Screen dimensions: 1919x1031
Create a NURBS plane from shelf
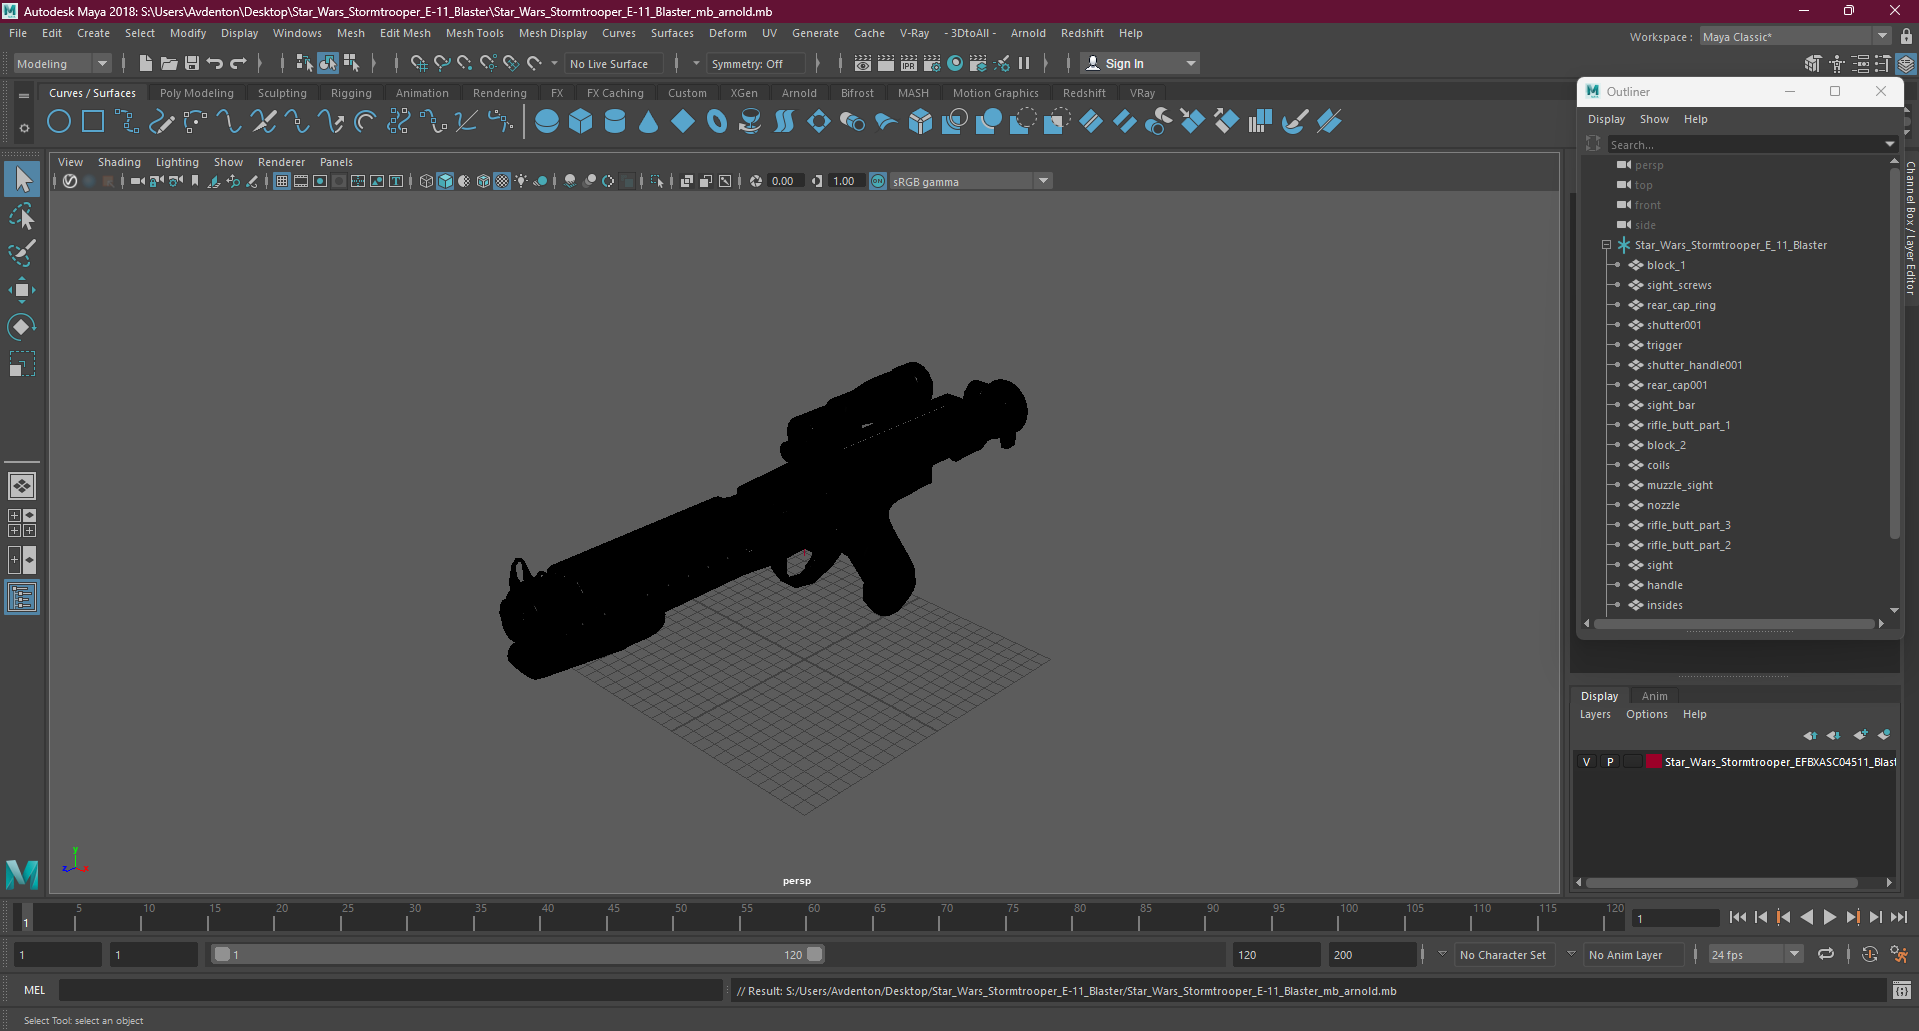[683, 122]
